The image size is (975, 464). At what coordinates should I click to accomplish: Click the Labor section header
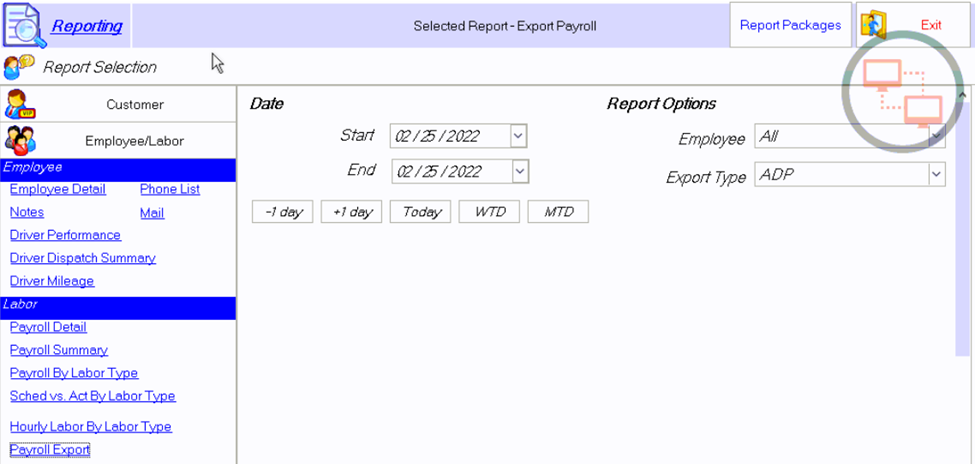(118, 308)
